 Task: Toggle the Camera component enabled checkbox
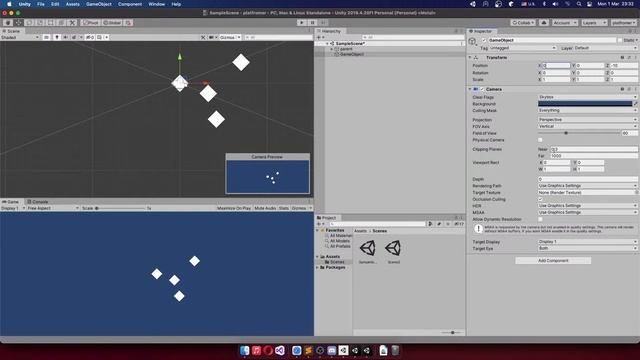click(482, 89)
